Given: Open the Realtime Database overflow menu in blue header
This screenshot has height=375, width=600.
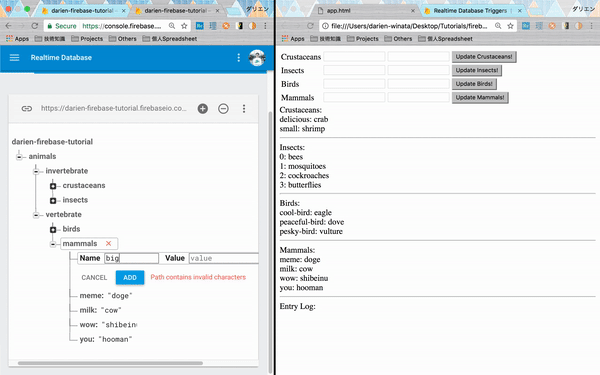Looking at the screenshot, I should [238, 57].
